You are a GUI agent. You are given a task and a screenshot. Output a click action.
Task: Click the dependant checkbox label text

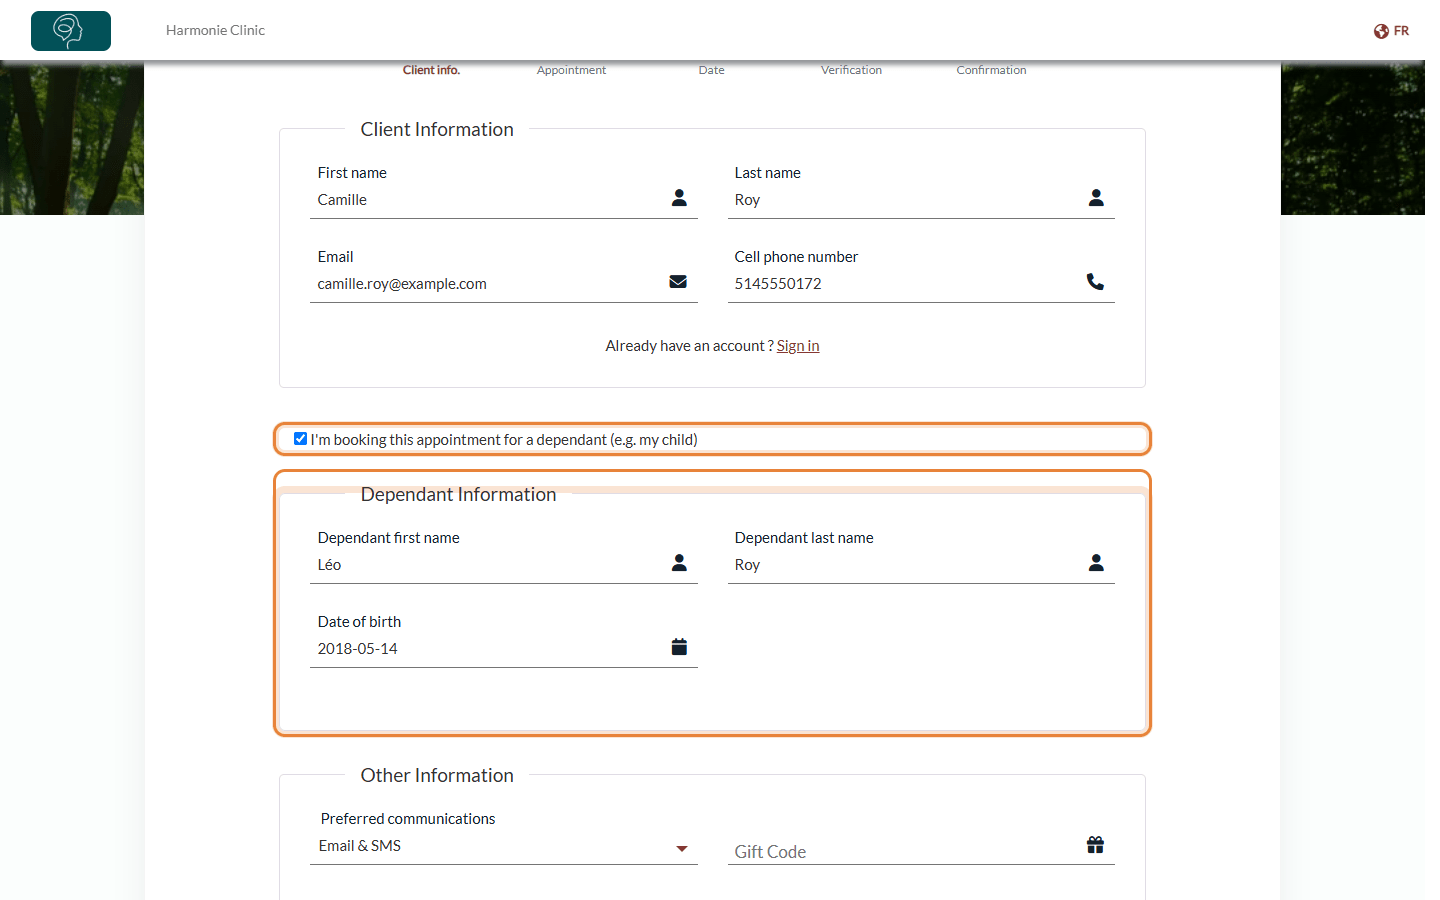coord(504,440)
